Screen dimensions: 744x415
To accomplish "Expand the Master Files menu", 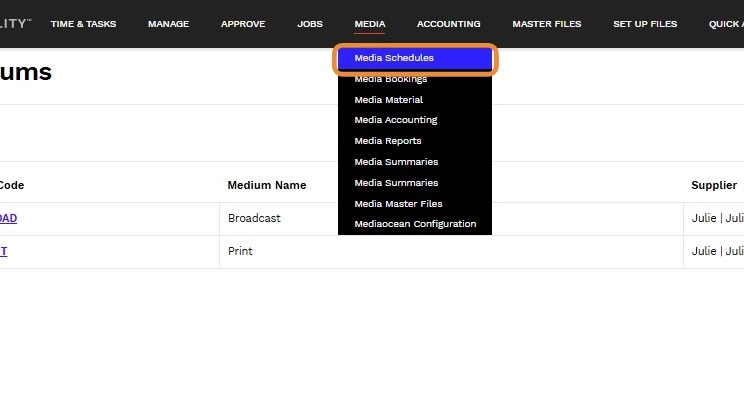I will coord(547,24).
